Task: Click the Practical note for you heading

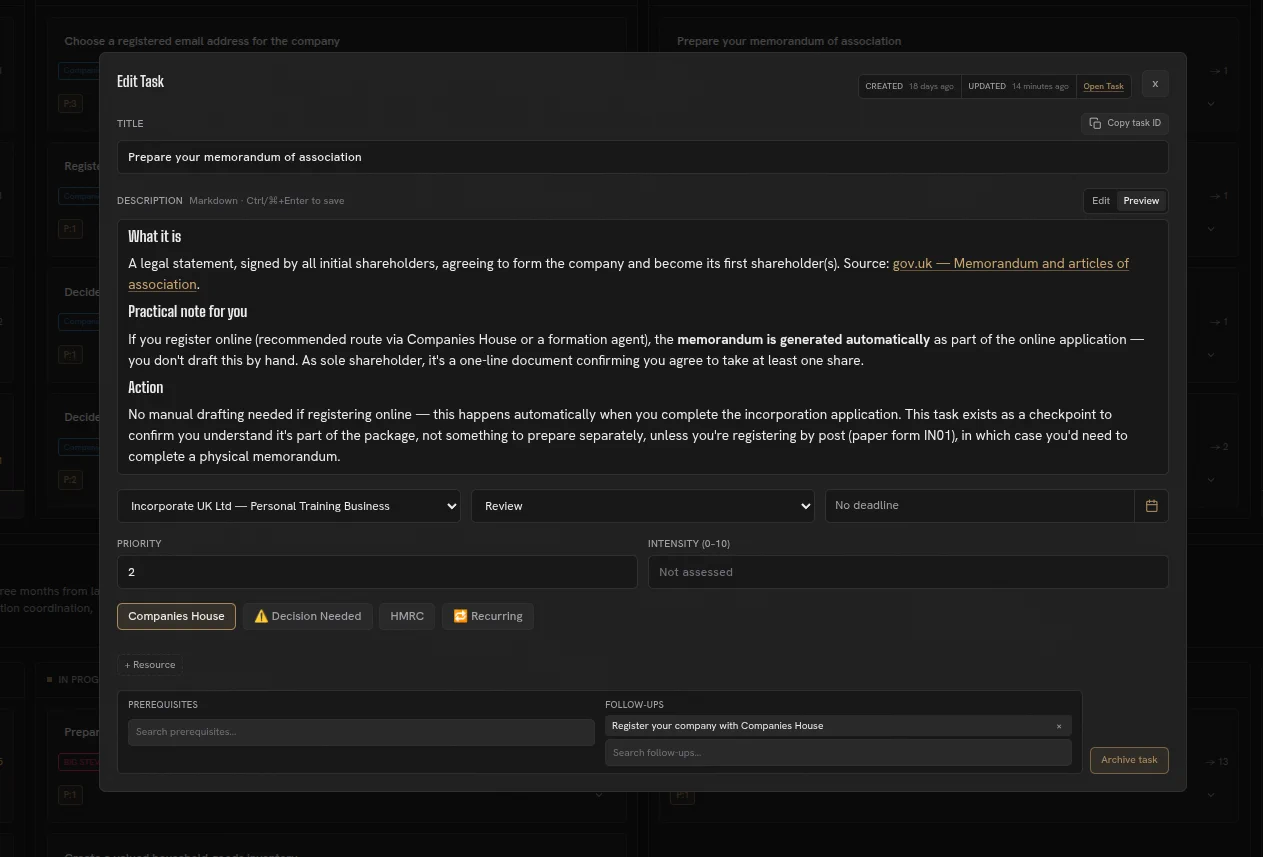Action: [x=188, y=312]
